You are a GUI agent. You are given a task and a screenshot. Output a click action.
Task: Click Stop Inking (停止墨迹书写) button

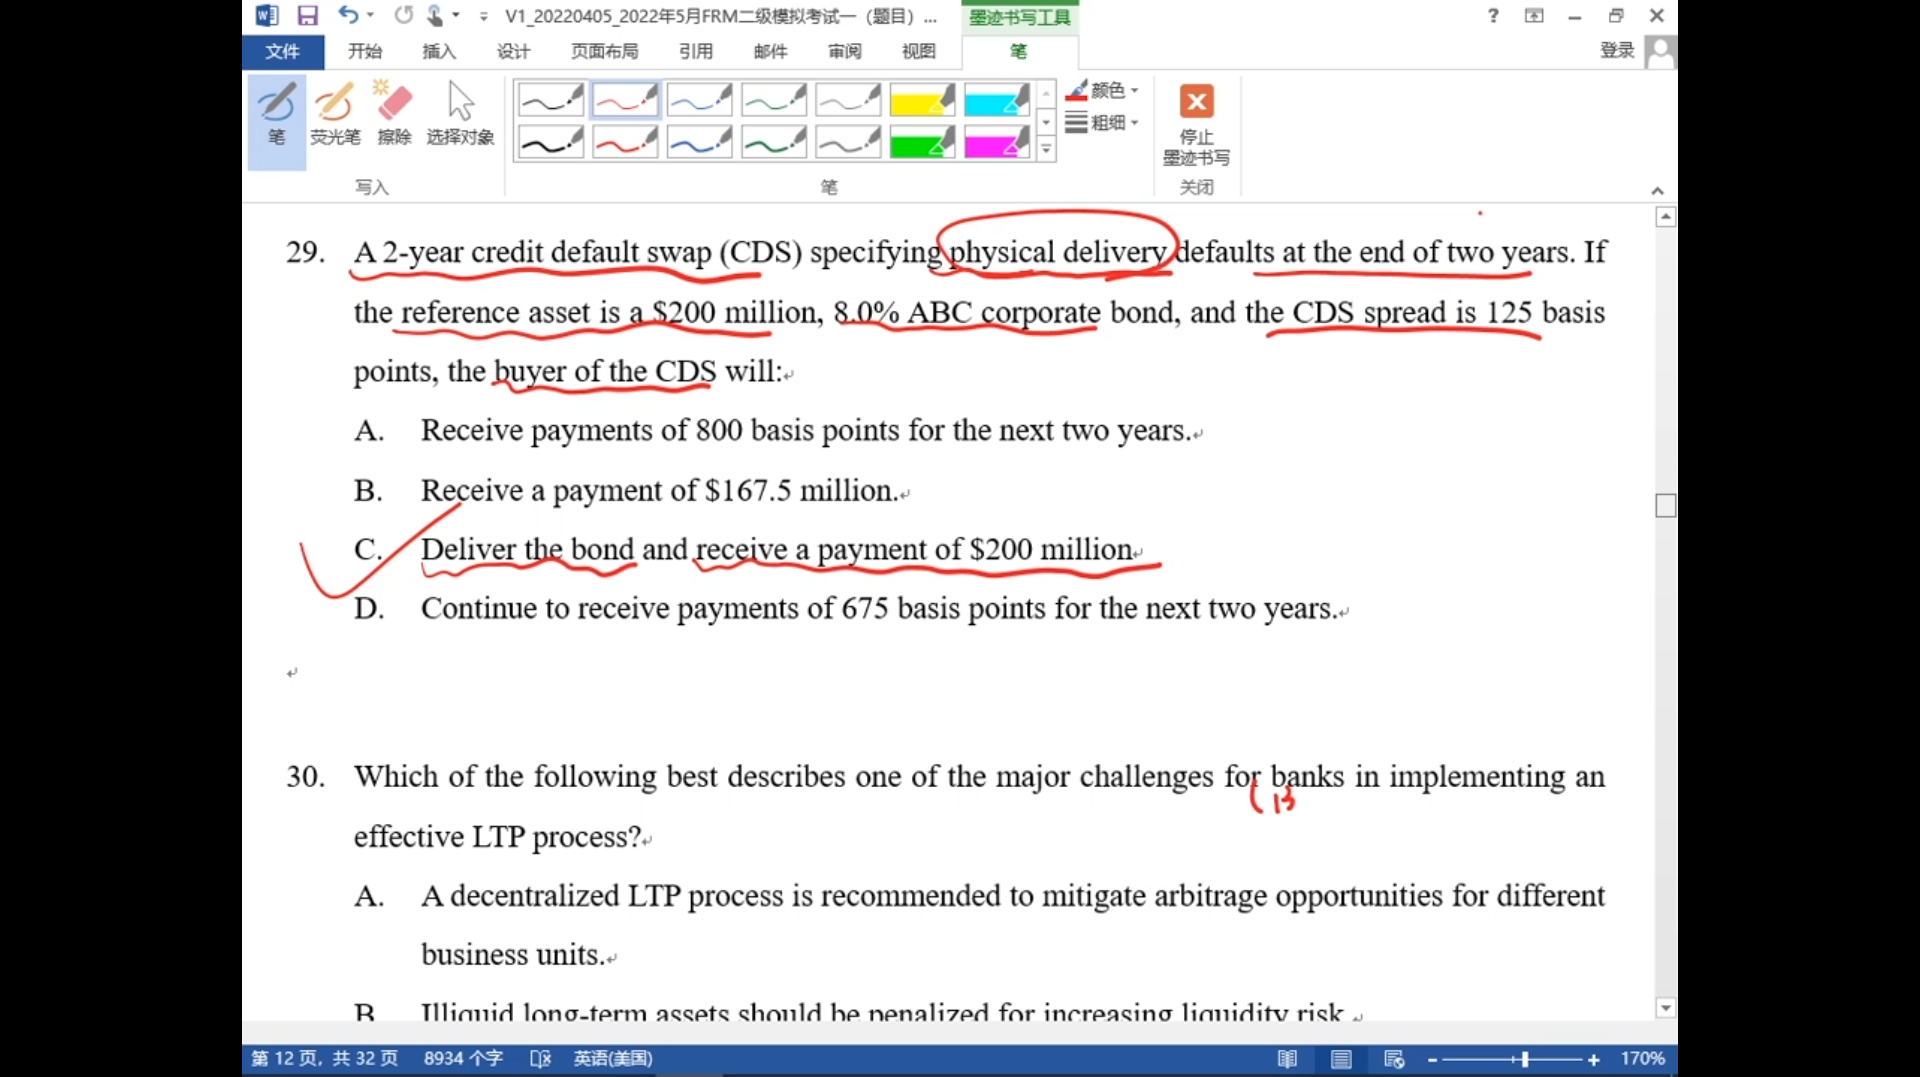coord(1196,124)
